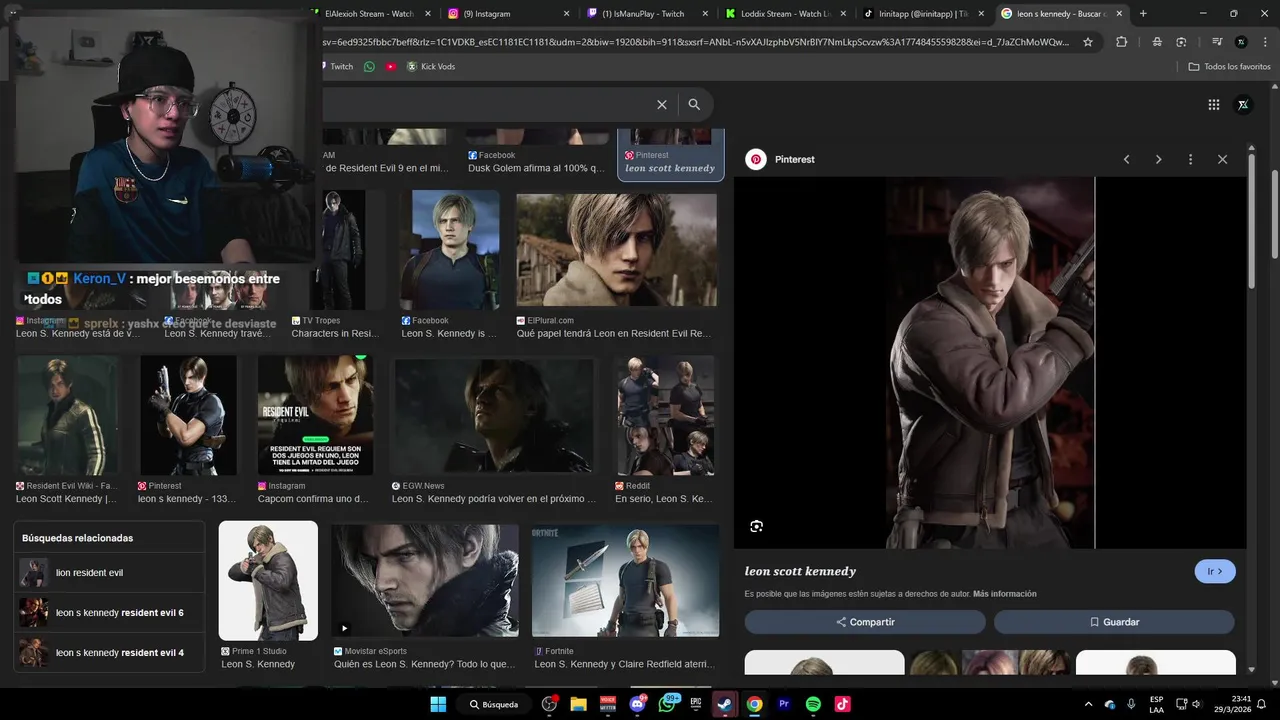Click the magnifier search icon
This screenshot has height=720, width=1280.
pos(694,105)
